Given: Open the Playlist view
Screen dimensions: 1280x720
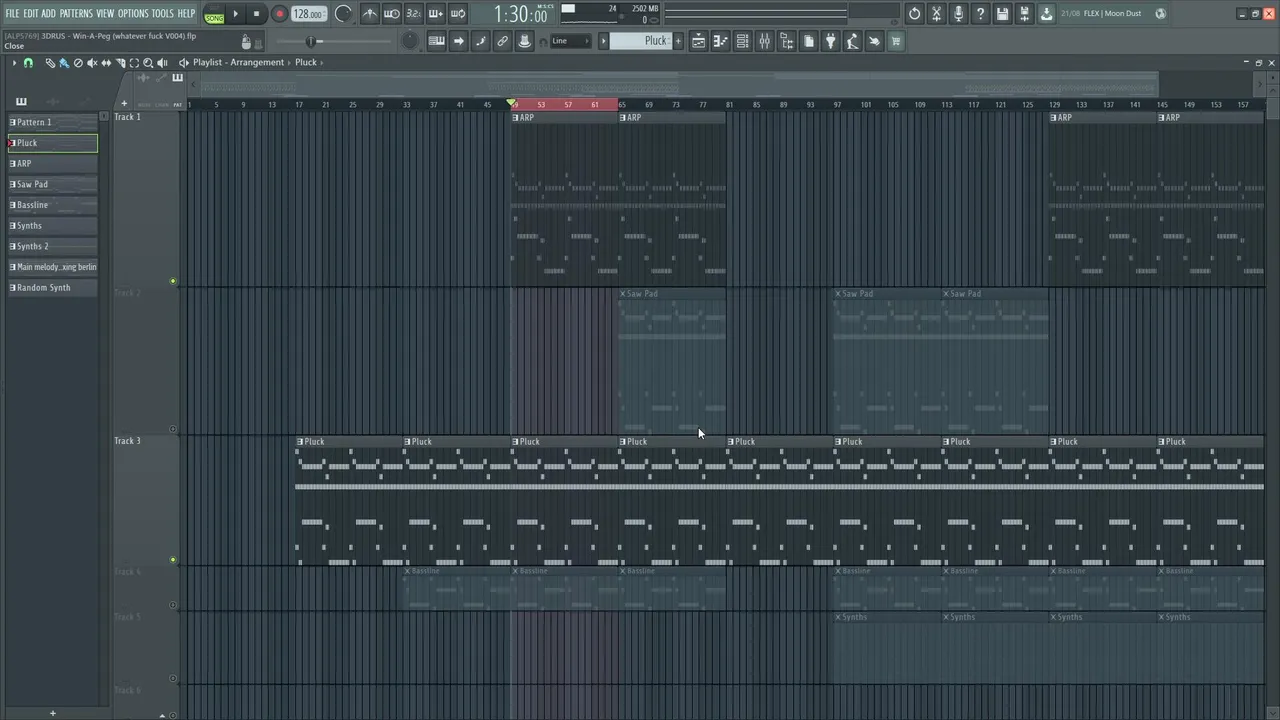Looking at the screenshot, I should [699, 41].
